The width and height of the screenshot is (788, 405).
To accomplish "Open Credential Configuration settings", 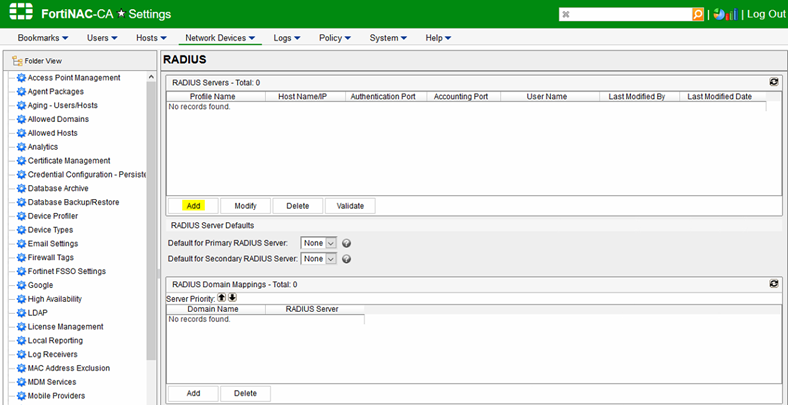I will click(x=87, y=174).
